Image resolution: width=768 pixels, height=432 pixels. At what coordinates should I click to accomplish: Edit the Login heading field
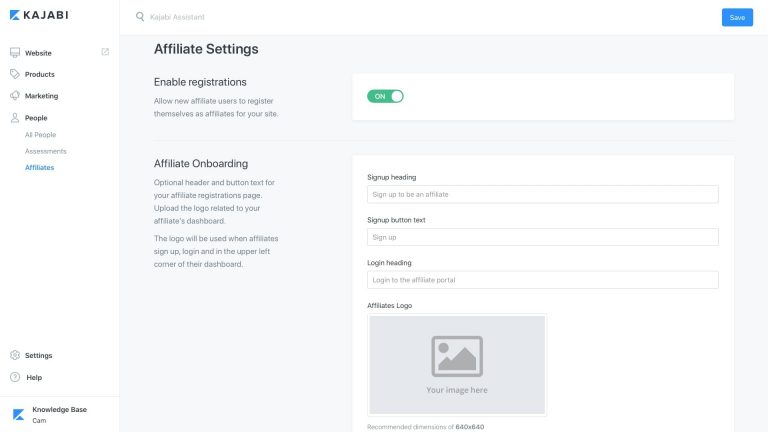tap(543, 280)
